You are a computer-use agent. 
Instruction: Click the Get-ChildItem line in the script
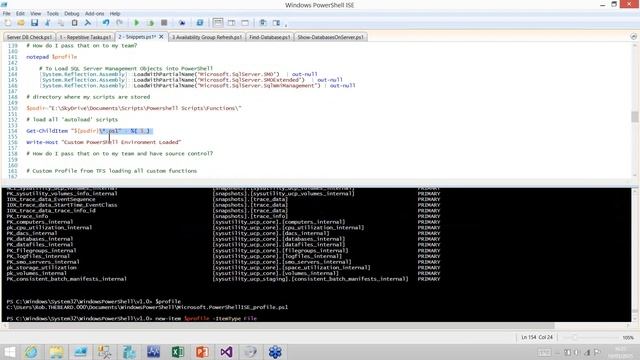coord(89,131)
